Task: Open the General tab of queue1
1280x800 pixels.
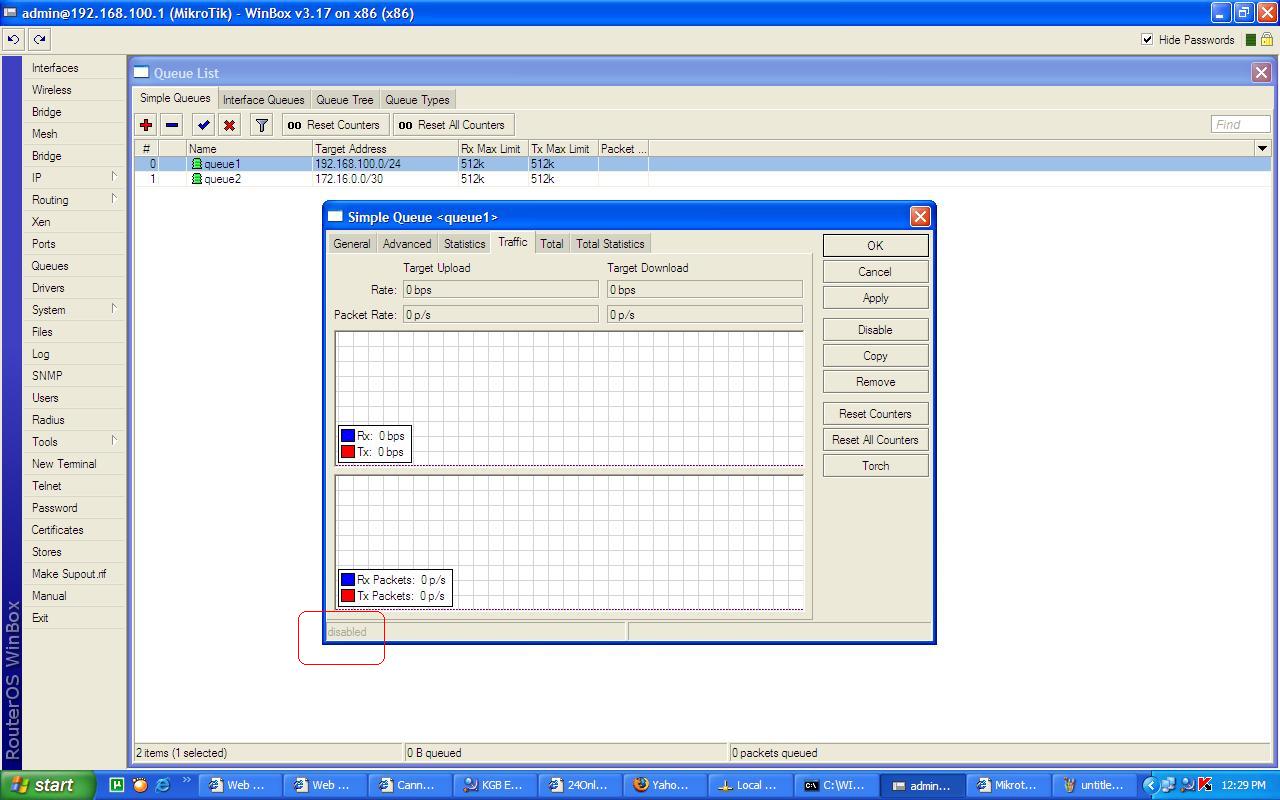Action: click(x=352, y=244)
